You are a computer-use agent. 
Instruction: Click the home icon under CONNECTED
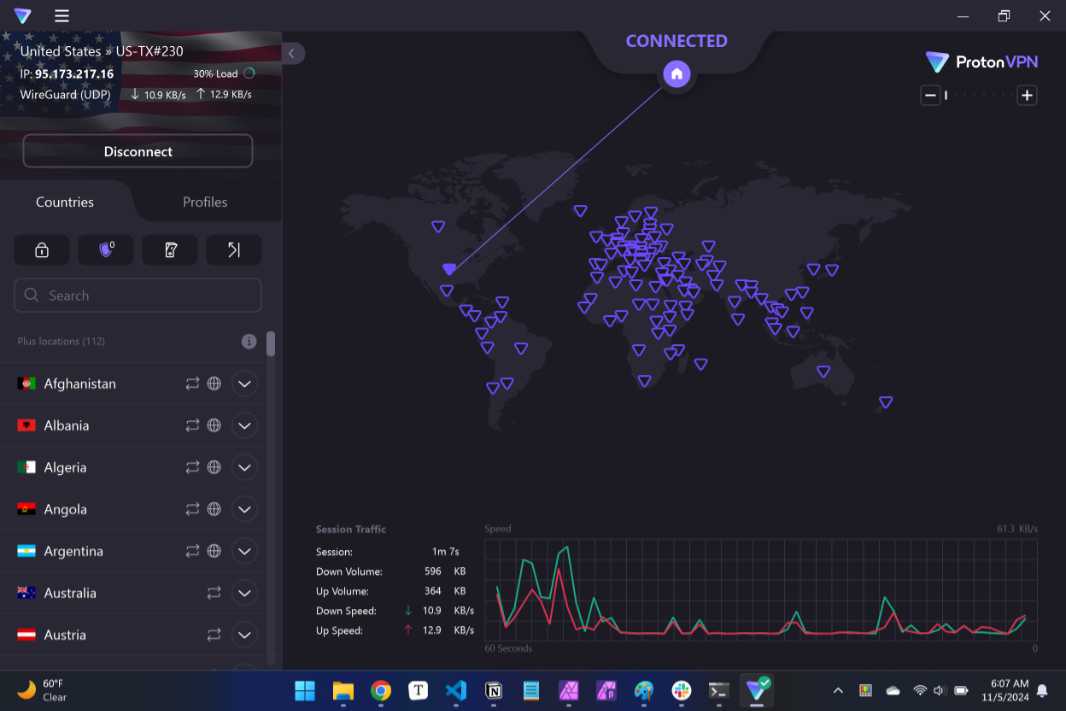click(677, 74)
